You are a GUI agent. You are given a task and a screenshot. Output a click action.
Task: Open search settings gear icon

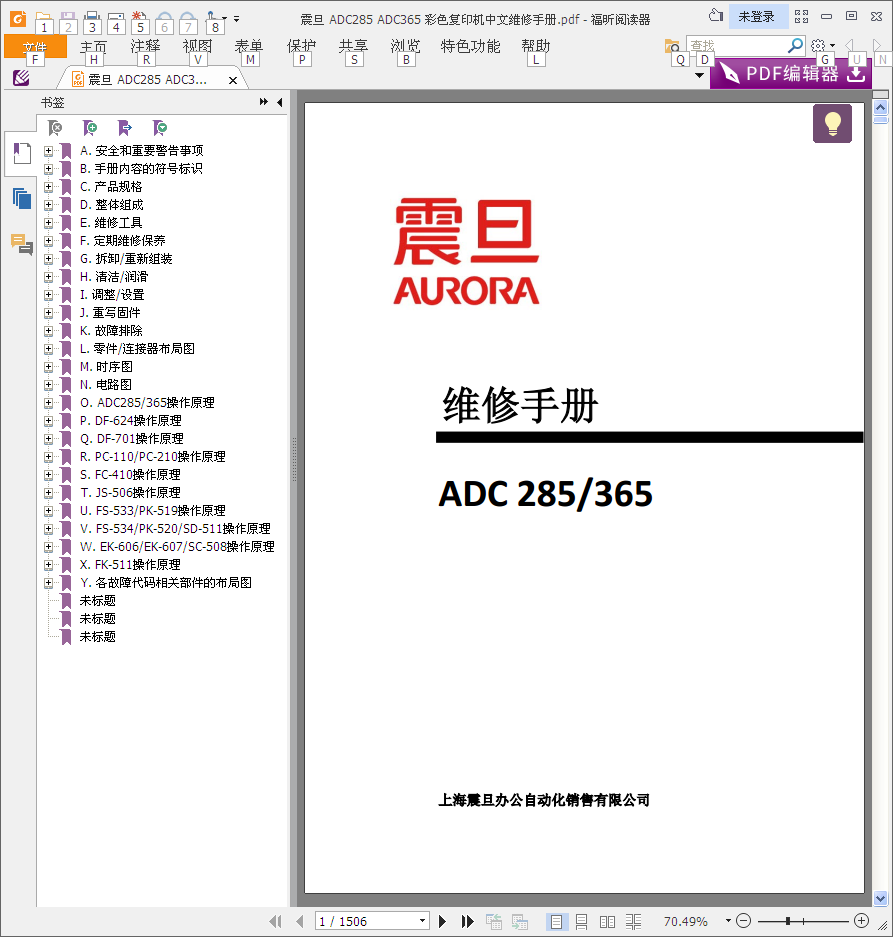point(818,45)
